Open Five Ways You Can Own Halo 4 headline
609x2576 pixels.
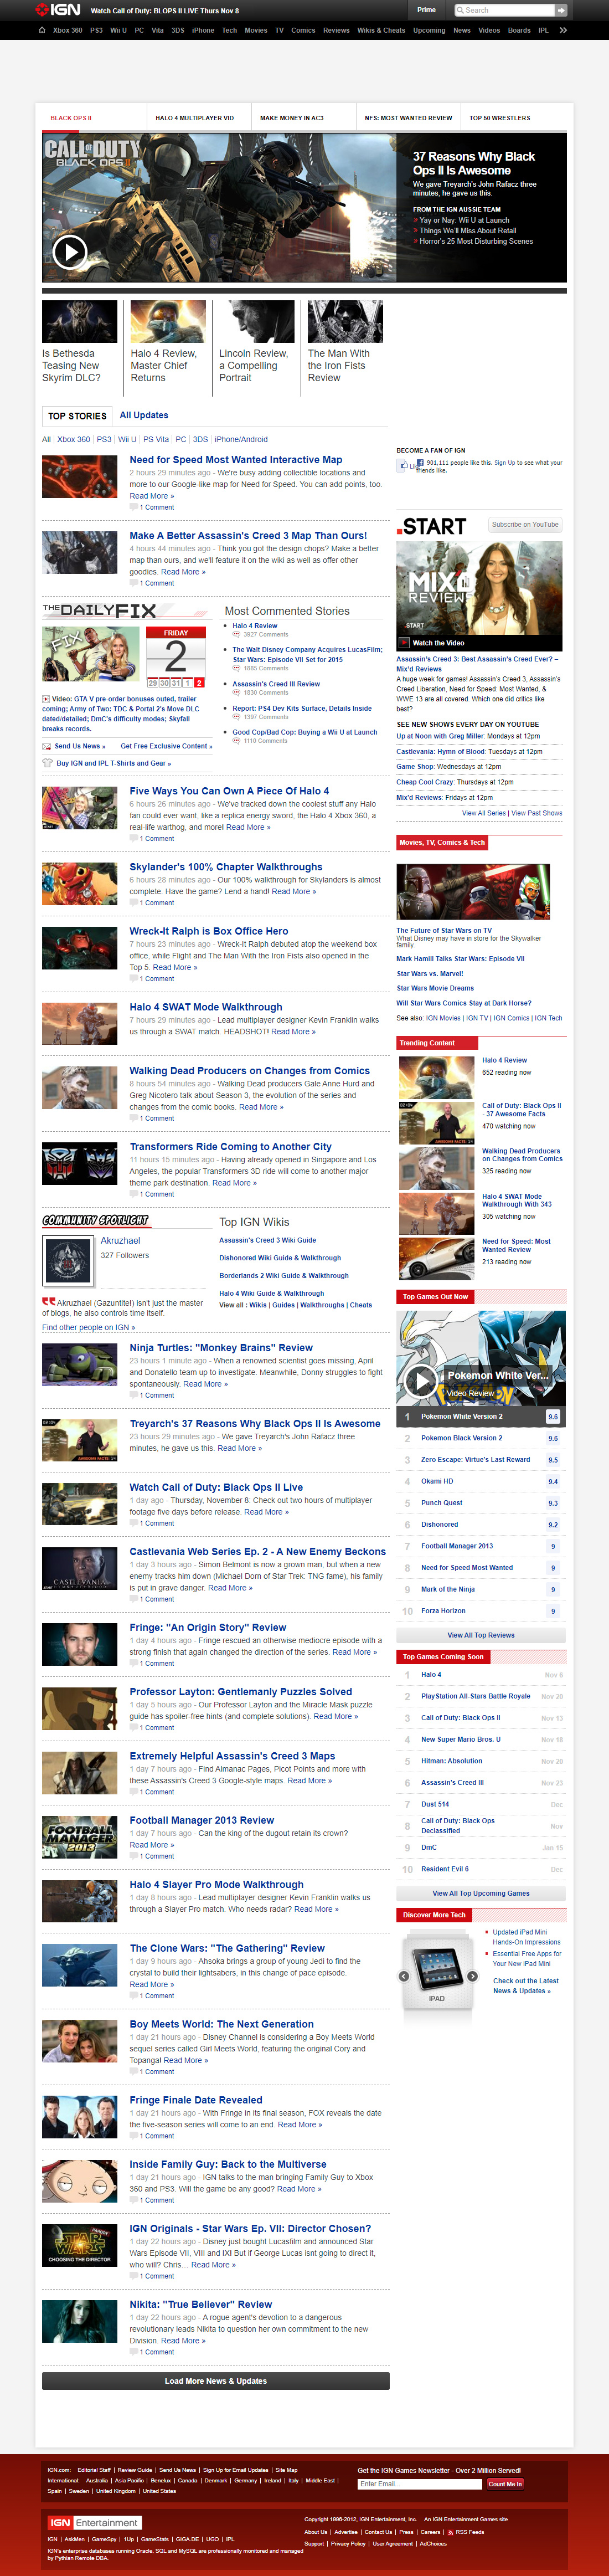(x=229, y=791)
